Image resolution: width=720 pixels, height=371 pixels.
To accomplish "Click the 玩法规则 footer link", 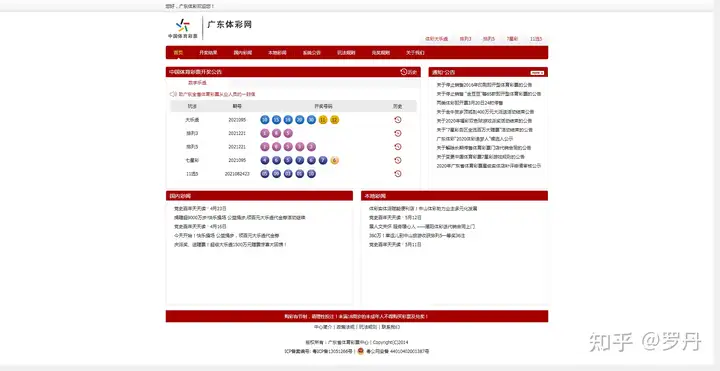I will 368,327.
